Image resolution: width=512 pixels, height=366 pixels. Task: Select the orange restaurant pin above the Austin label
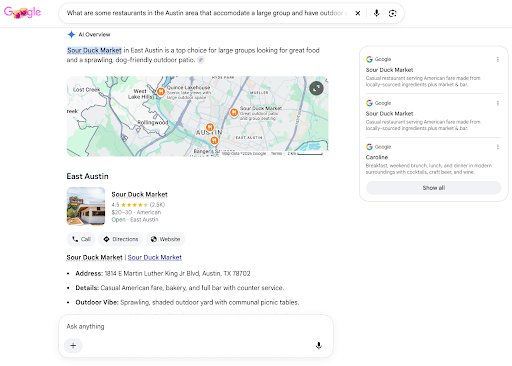[210, 127]
